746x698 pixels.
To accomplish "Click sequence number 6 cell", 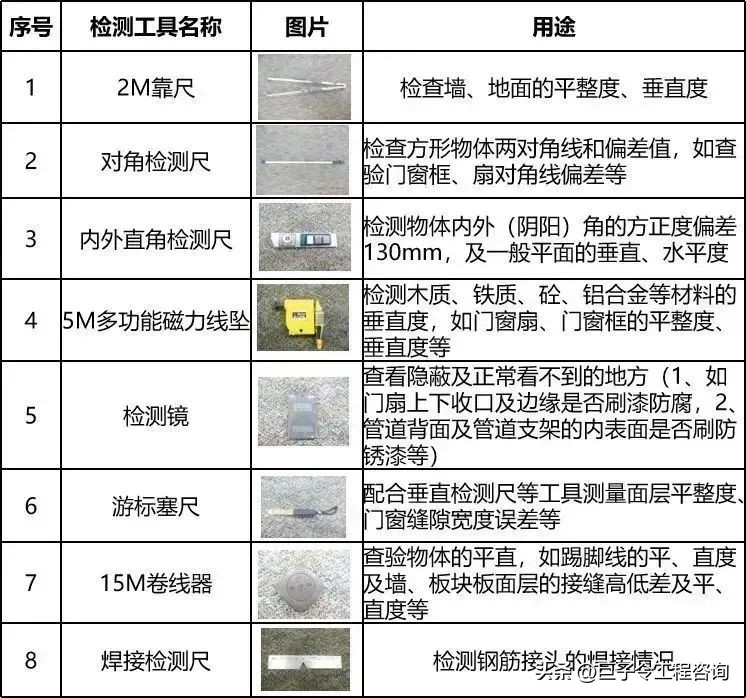I will (31, 506).
